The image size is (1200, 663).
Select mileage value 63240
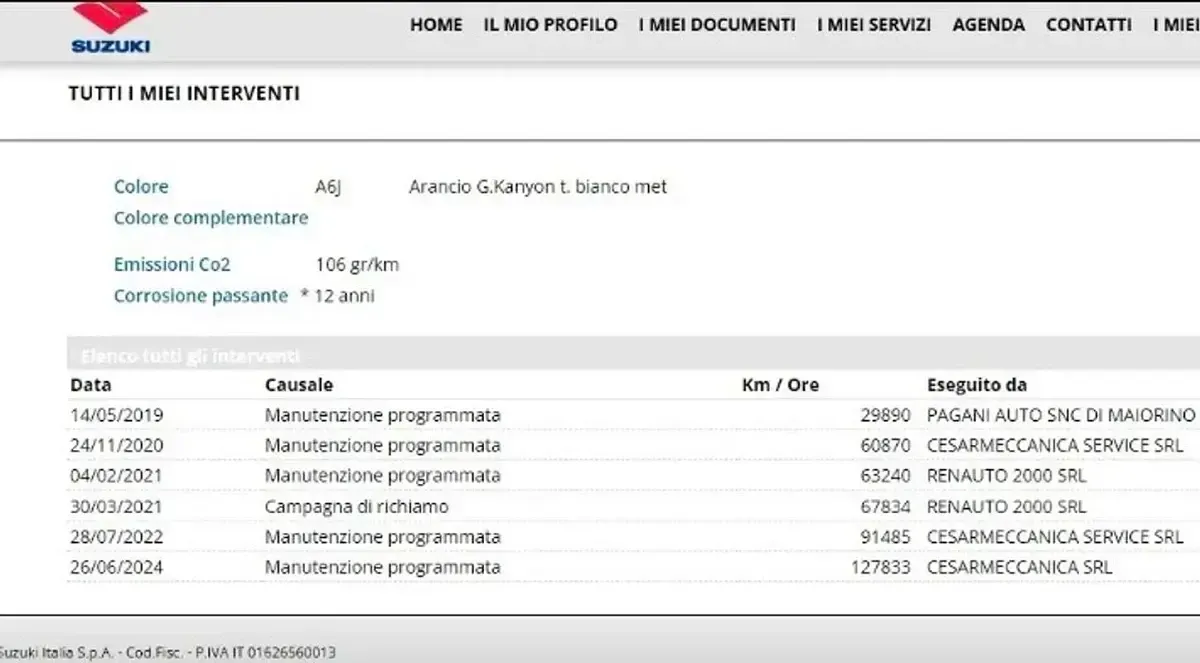click(x=885, y=476)
